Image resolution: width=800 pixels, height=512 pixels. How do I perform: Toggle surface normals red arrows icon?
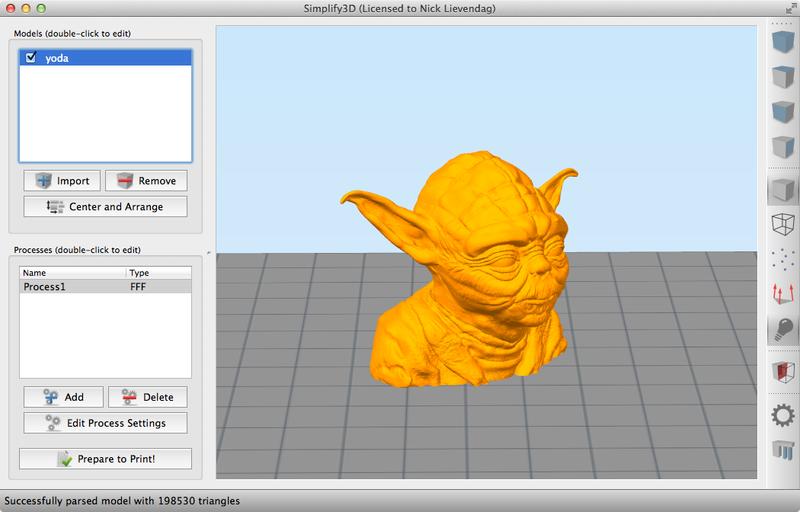pyautogui.click(x=783, y=294)
